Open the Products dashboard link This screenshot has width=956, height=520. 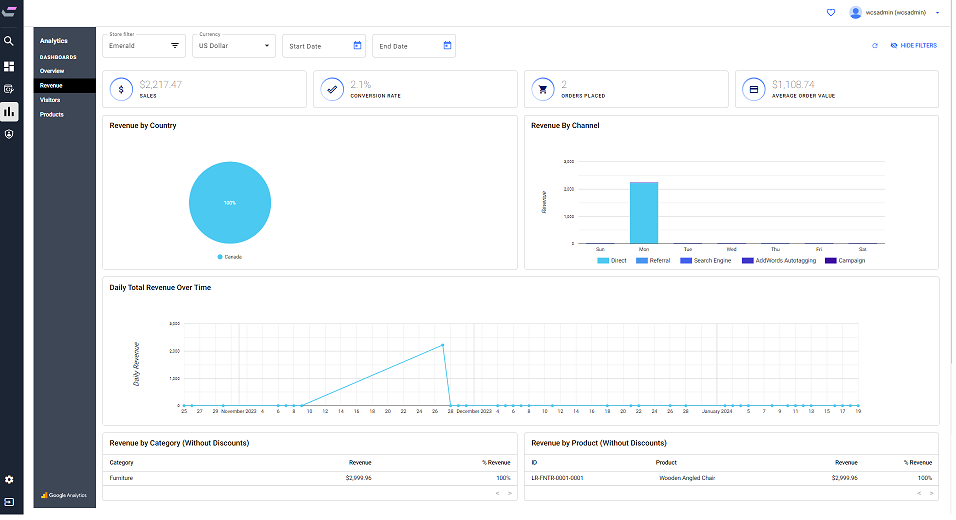[52, 115]
